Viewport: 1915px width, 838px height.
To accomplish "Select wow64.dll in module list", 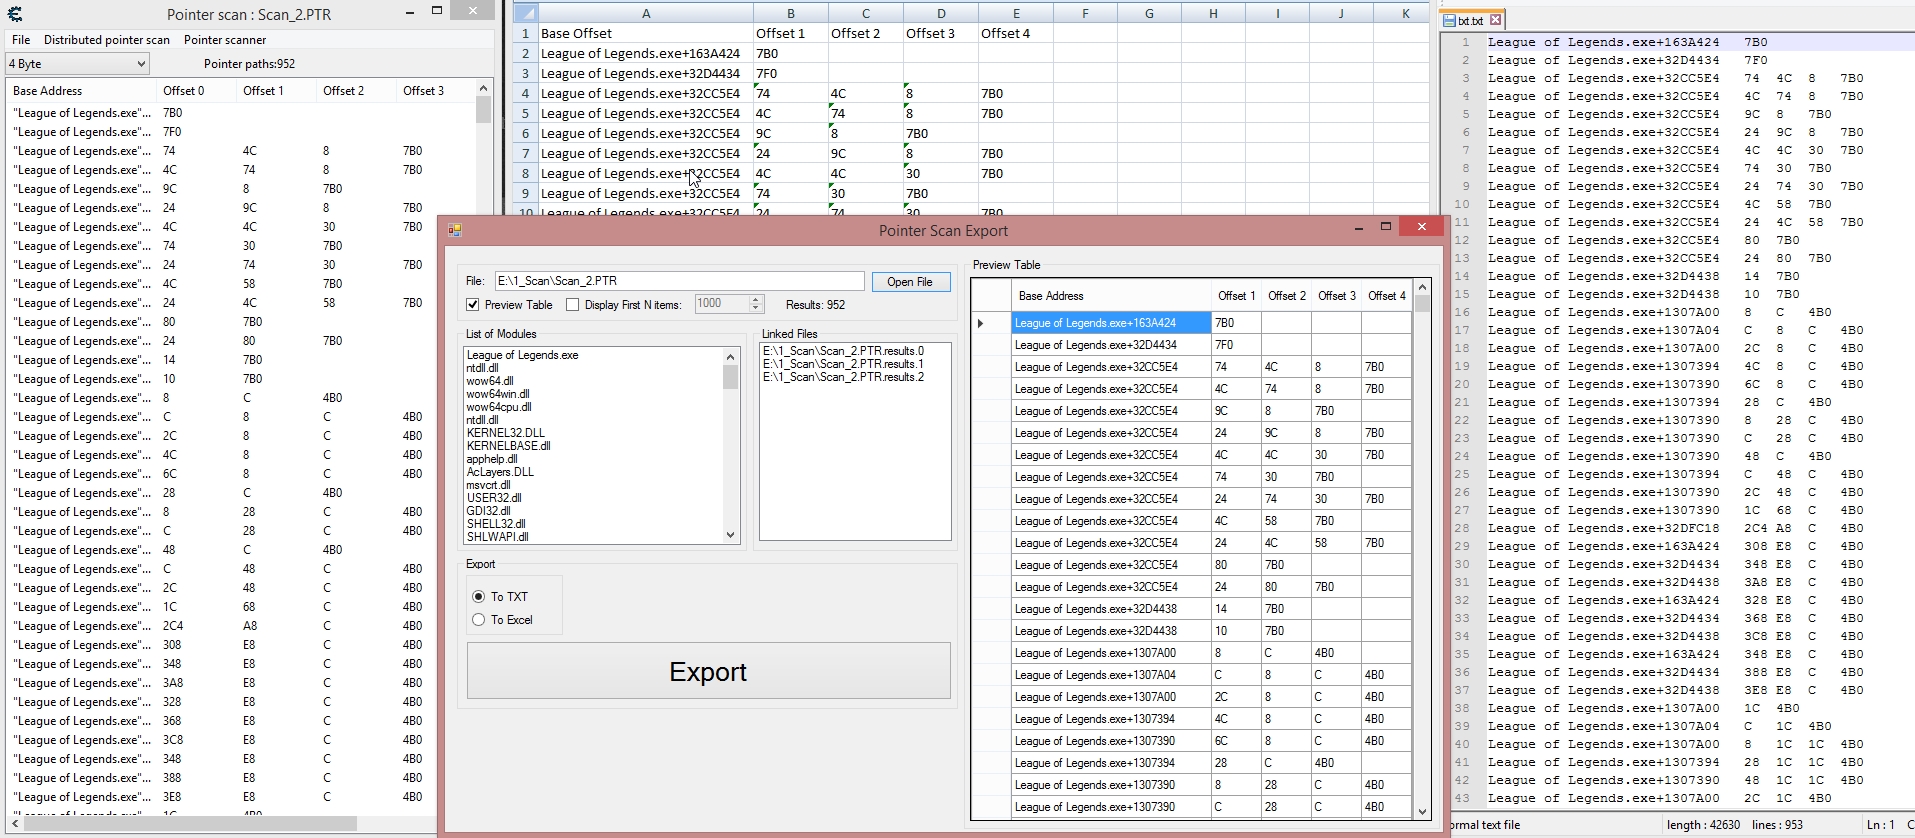I will (490, 381).
